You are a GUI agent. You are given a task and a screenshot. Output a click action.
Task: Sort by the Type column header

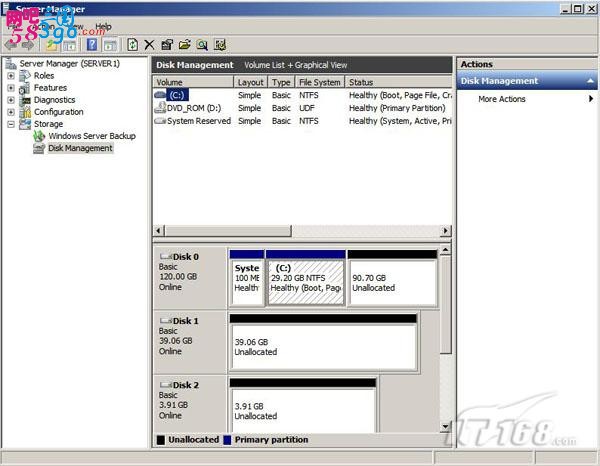pyautogui.click(x=281, y=82)
